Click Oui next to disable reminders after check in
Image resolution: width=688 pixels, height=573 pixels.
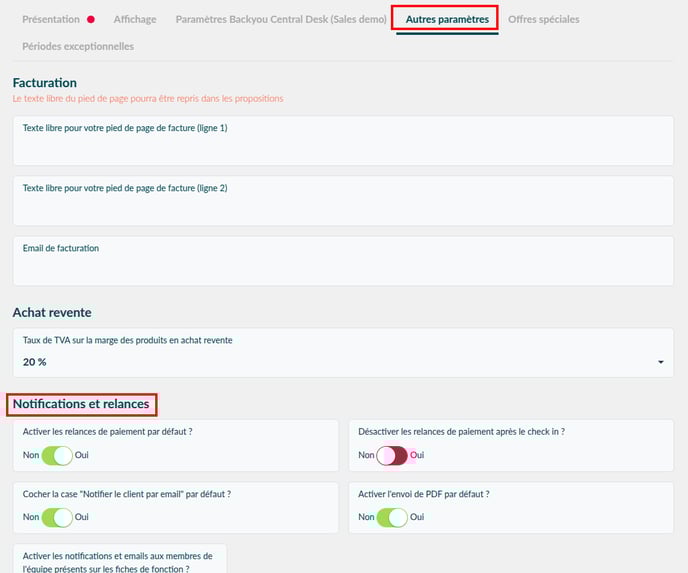(x=417, y=455)
